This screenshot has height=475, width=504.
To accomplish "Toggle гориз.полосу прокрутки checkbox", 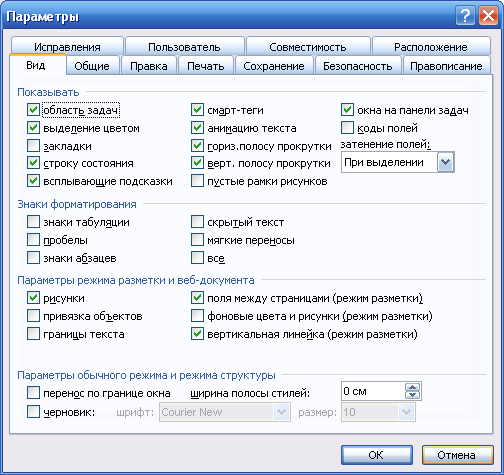I will [197, 146].
